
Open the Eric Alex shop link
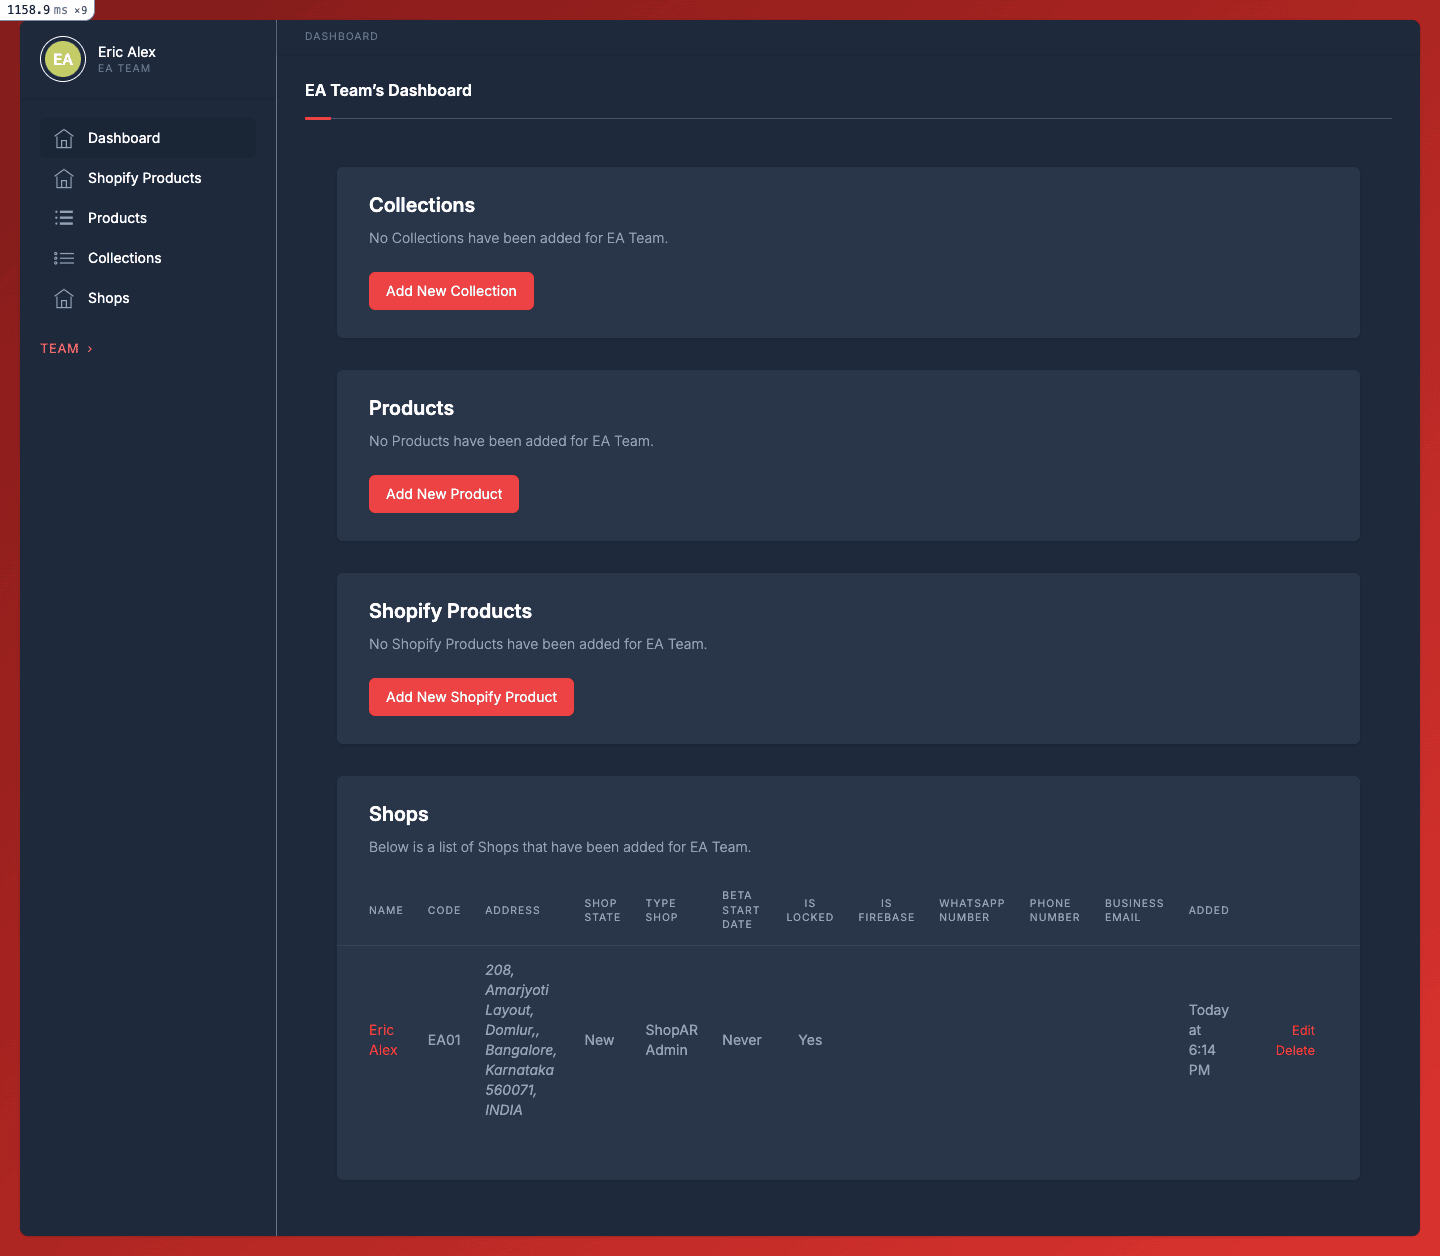[383, 1040]
